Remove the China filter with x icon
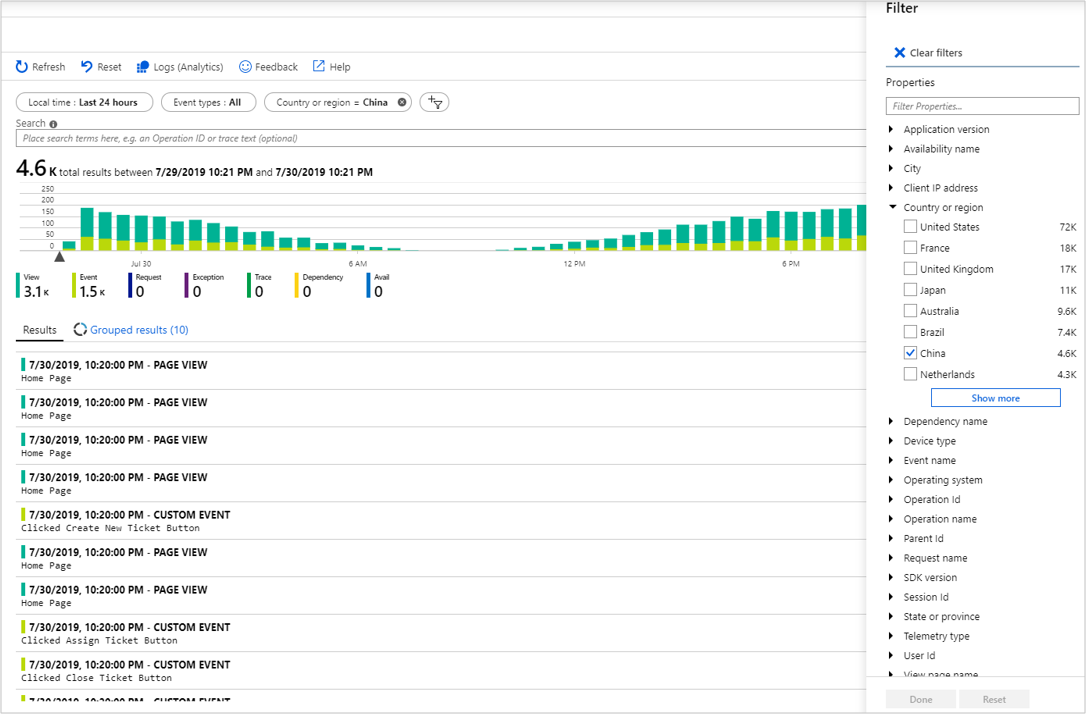1086x714 pixels. [x=402, y=102]
